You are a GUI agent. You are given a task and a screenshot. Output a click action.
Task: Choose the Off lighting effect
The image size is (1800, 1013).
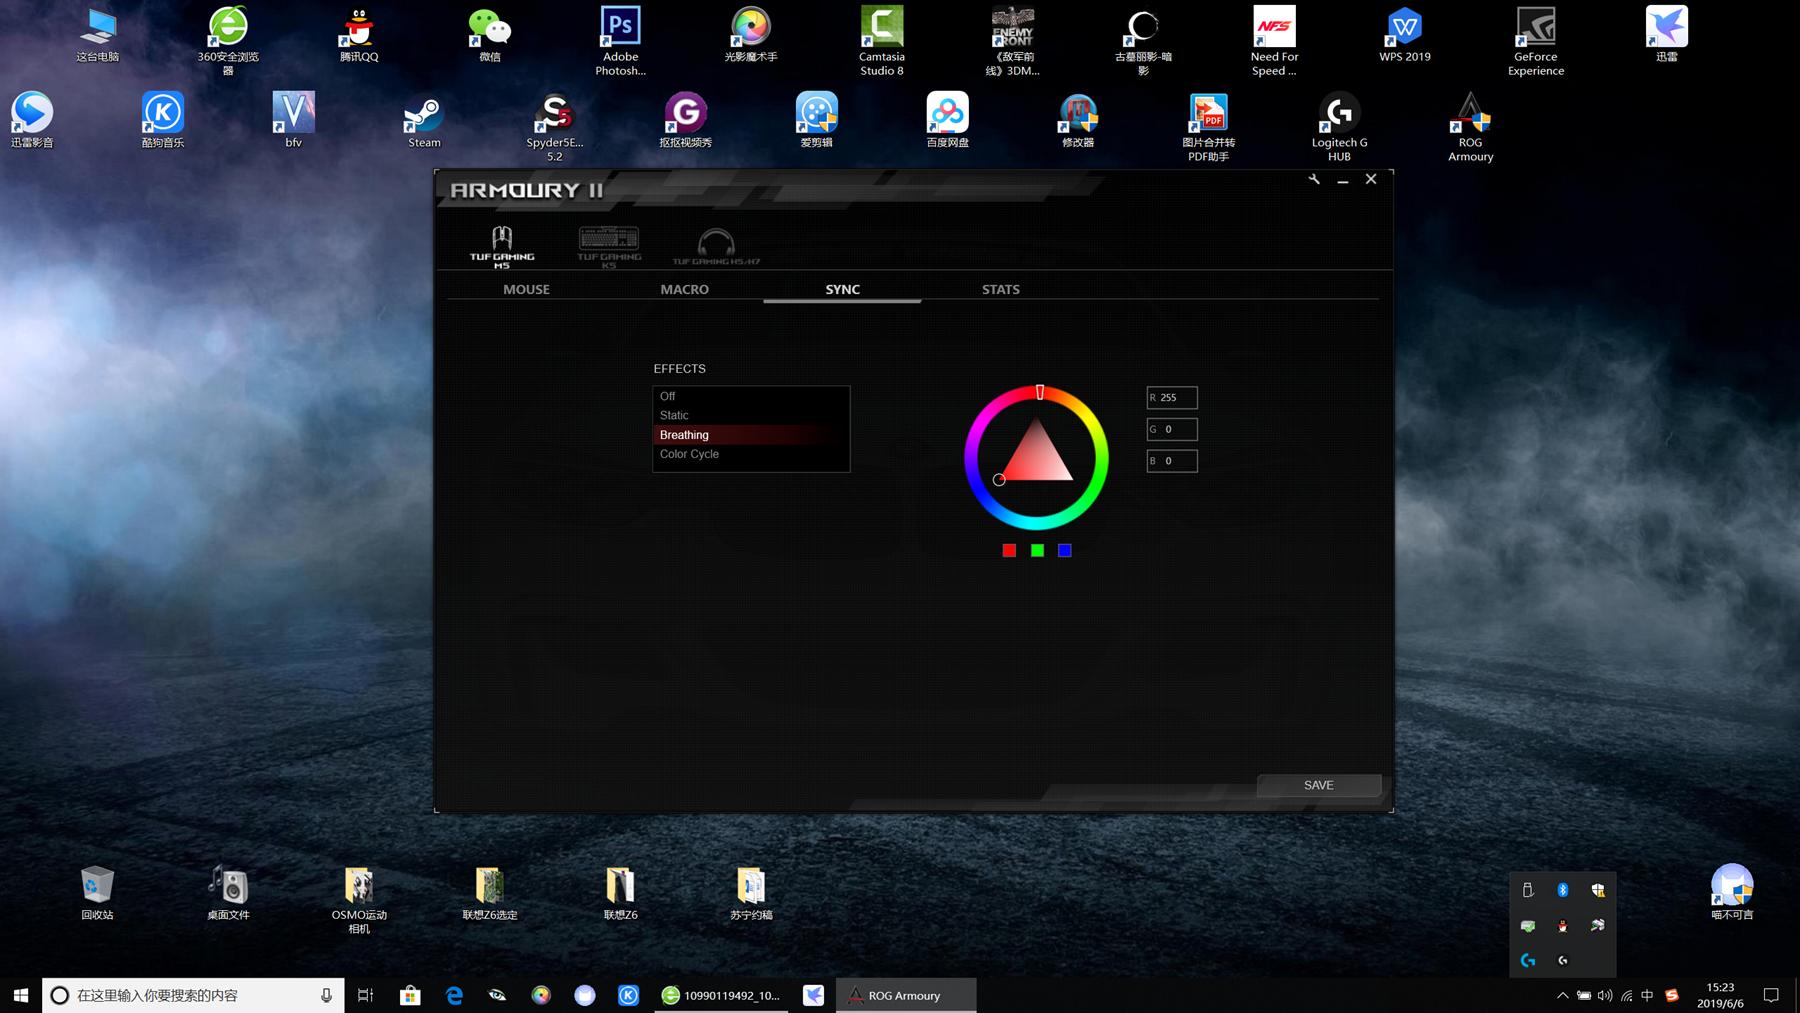[751, 396]
